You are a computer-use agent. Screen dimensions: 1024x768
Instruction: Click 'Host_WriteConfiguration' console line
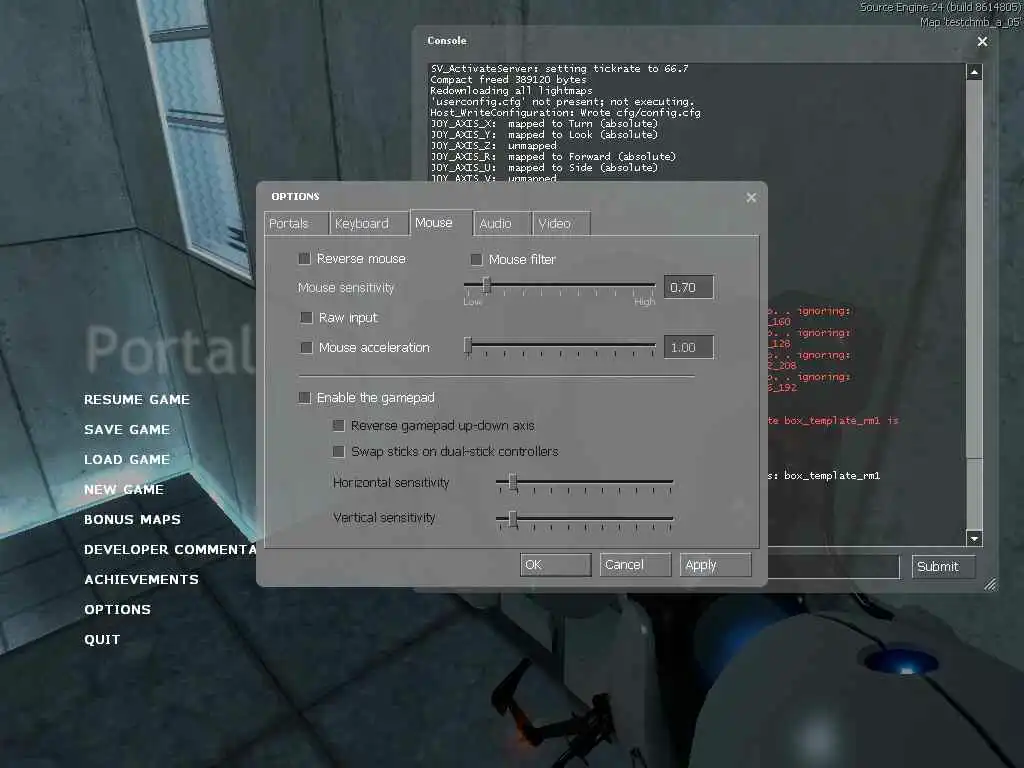pyautogui.click(x=566, y=113)
